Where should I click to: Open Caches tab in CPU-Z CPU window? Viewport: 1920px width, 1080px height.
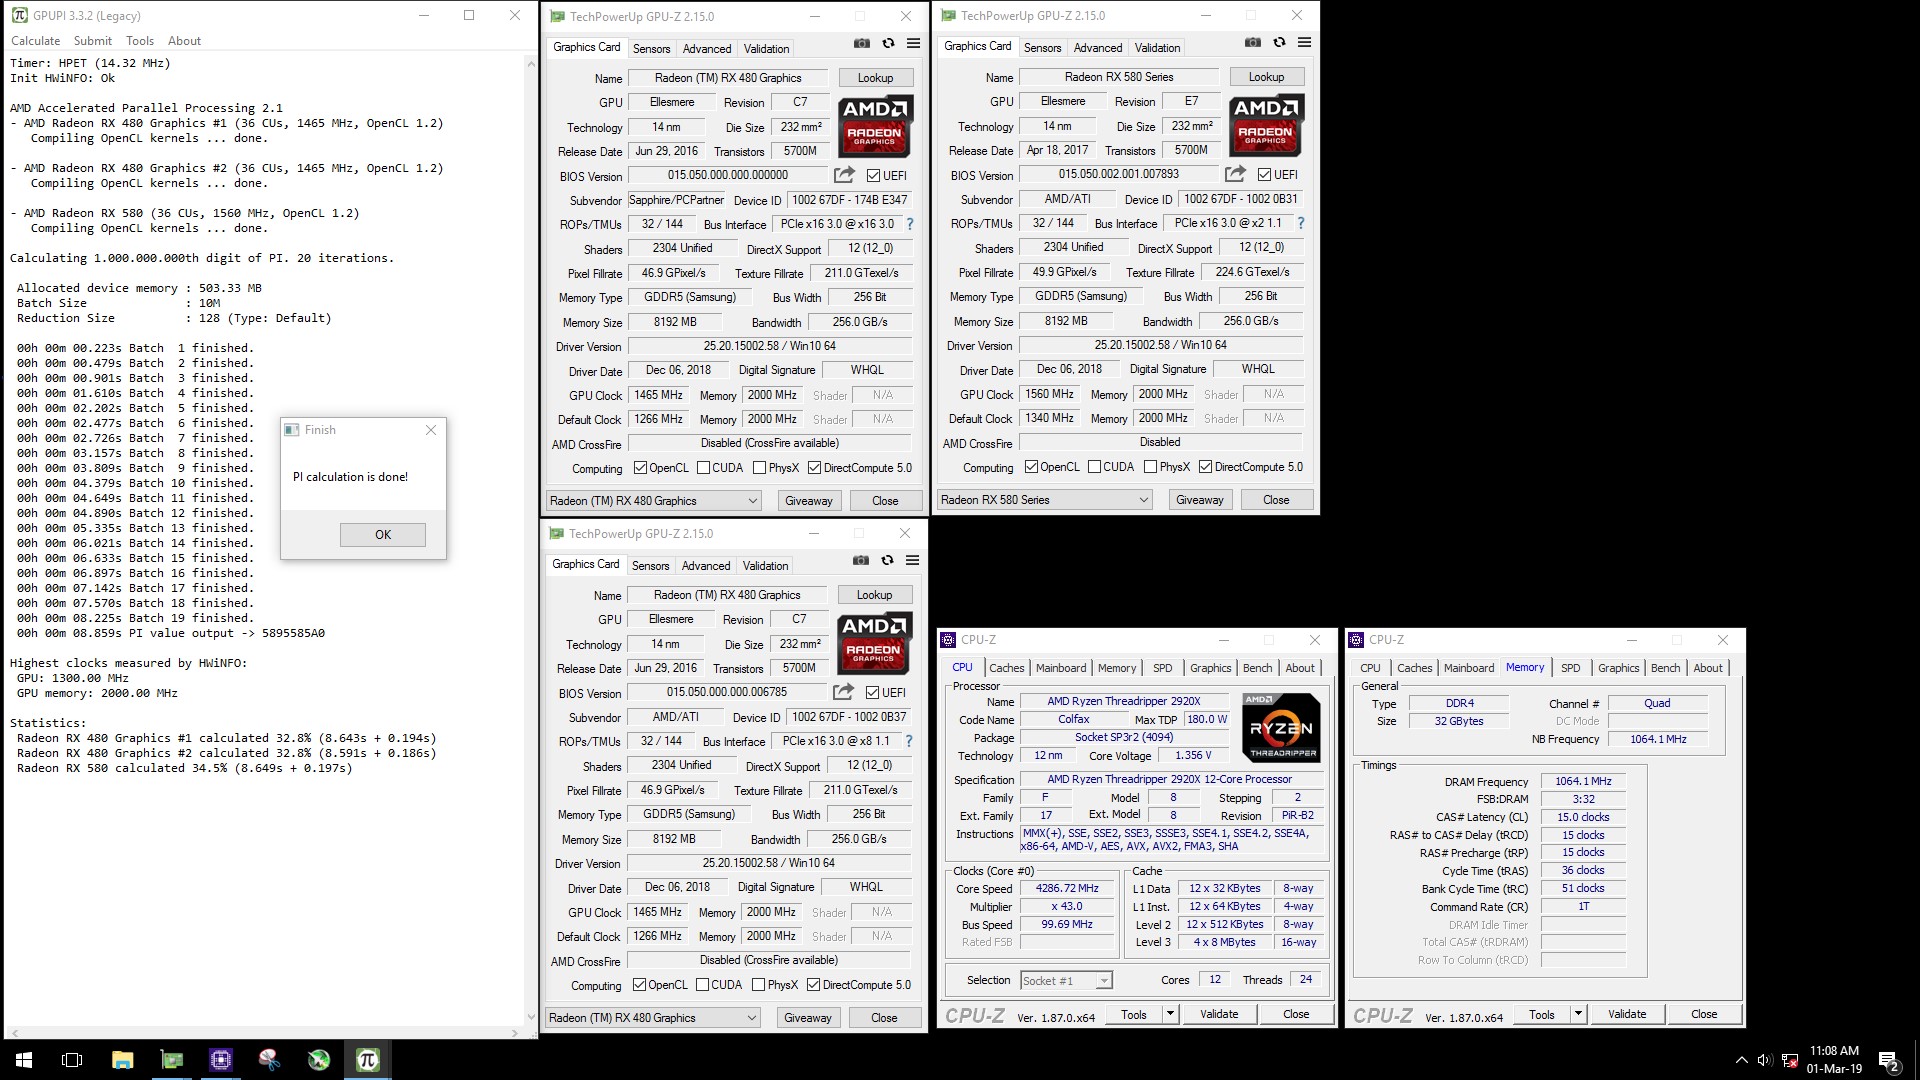pyautogui.click(x=1007, y=668)
